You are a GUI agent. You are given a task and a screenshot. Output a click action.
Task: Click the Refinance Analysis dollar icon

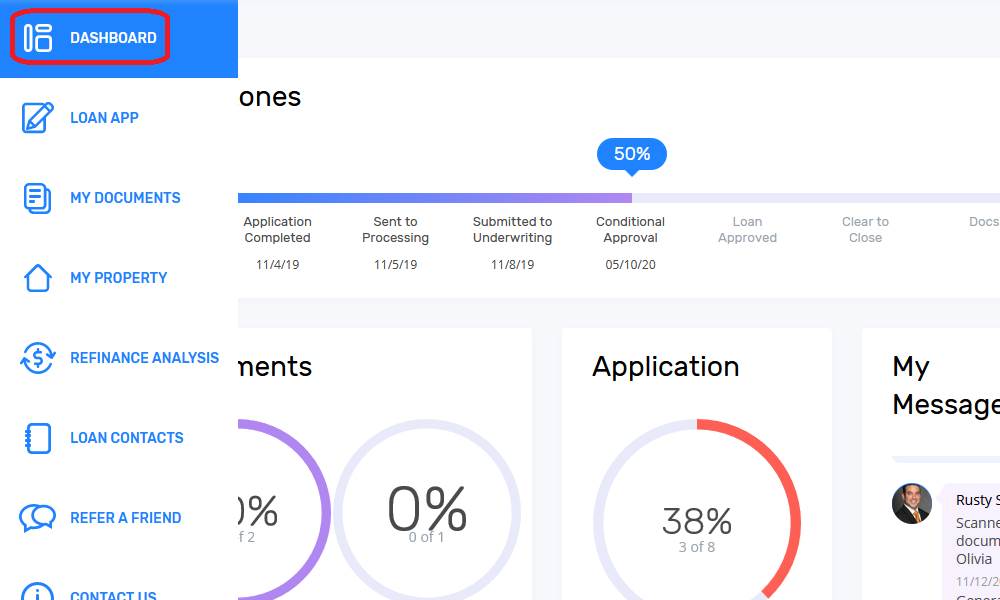[38, 358]
